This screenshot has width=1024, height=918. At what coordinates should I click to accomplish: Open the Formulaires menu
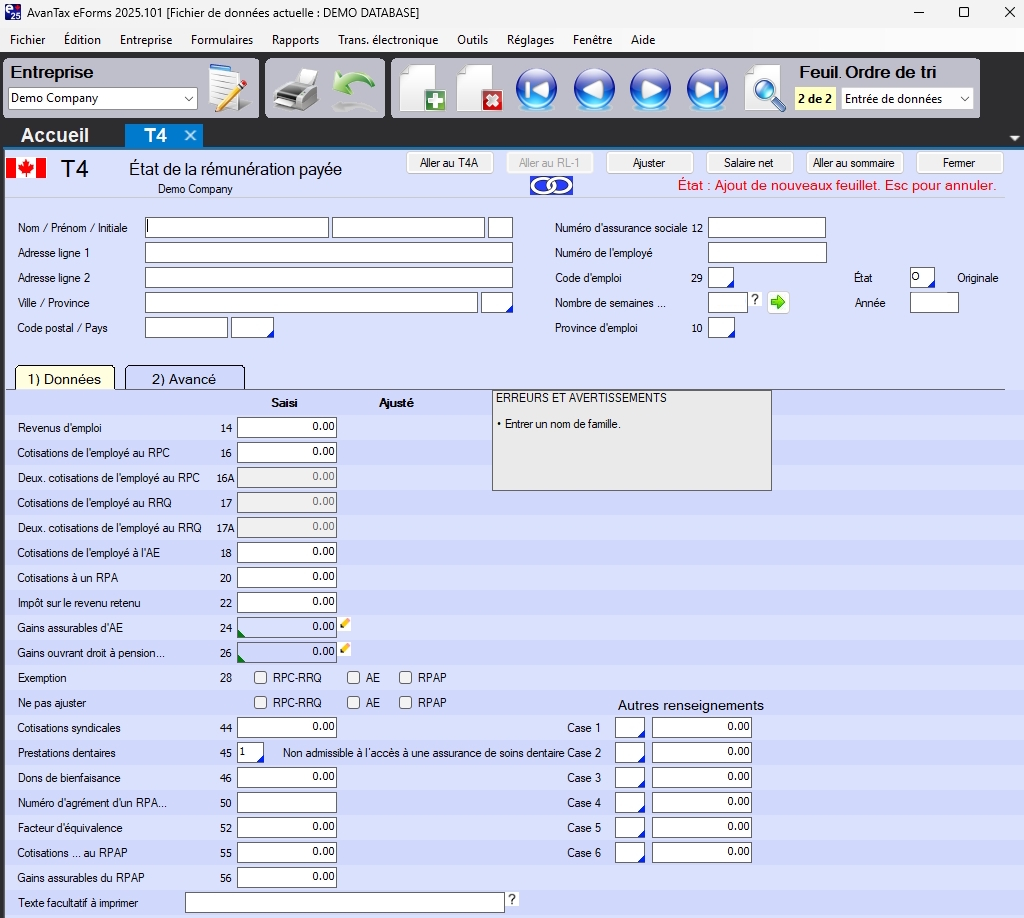[221, 40]
